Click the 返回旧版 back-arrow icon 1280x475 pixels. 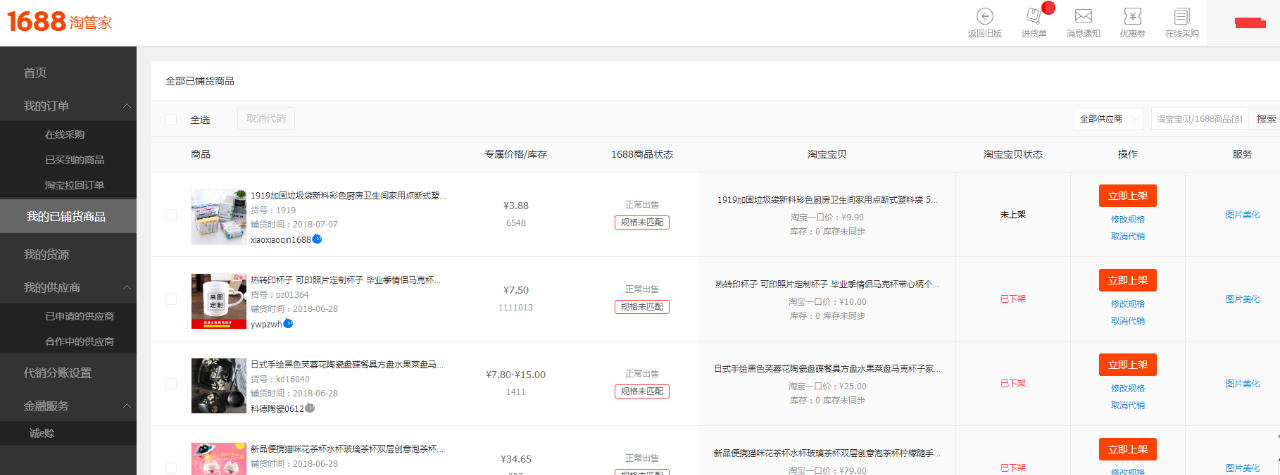(984, 16)
